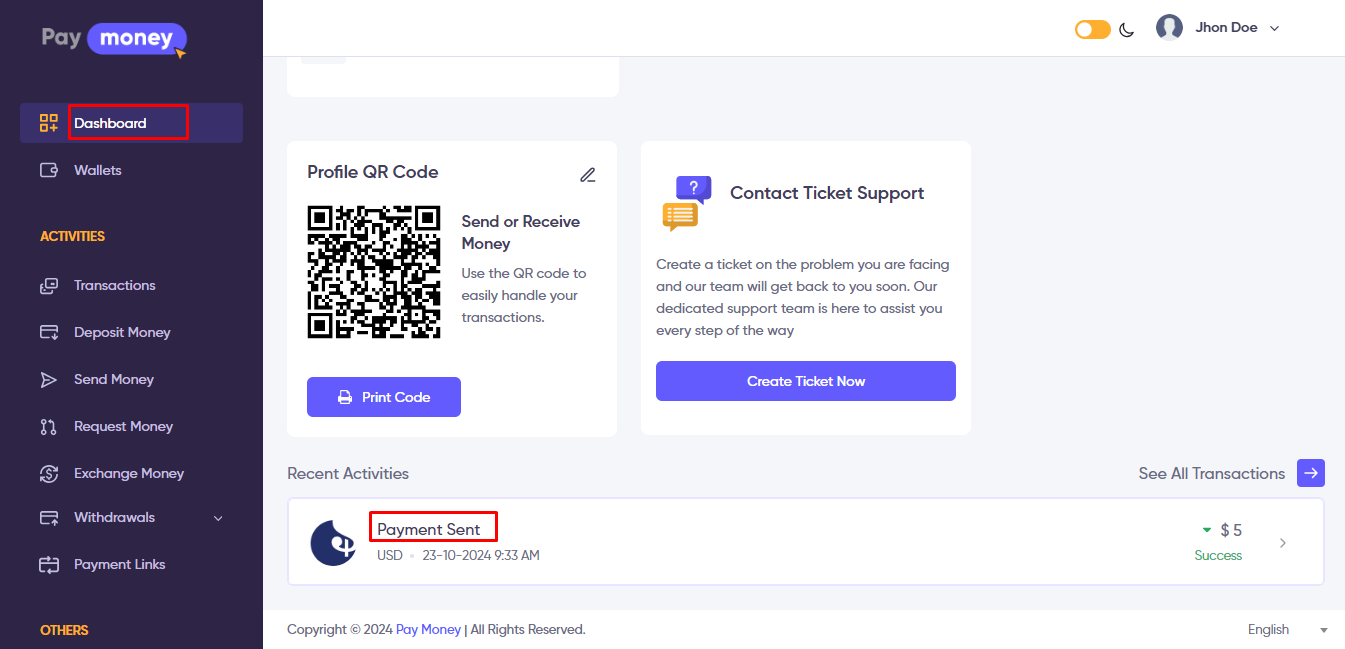Click the Dashboard grid icon
This screenshot has width=1345, height=649.
point(49,123)
